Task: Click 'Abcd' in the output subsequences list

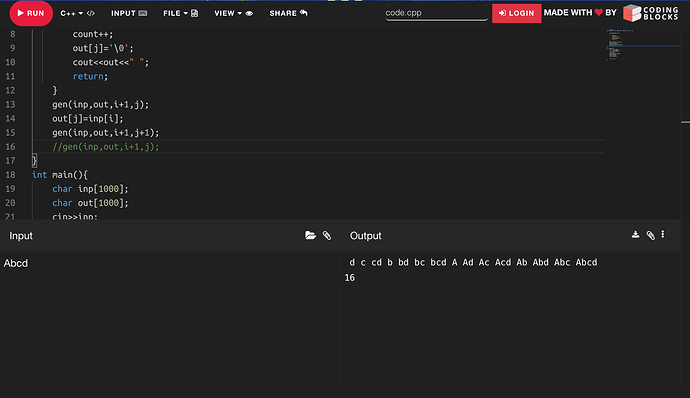Action: click(586, 262)
